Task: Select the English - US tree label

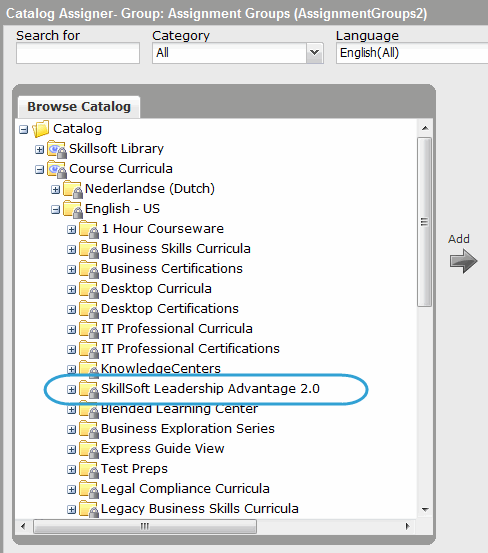Action: [x=122, y=209]
